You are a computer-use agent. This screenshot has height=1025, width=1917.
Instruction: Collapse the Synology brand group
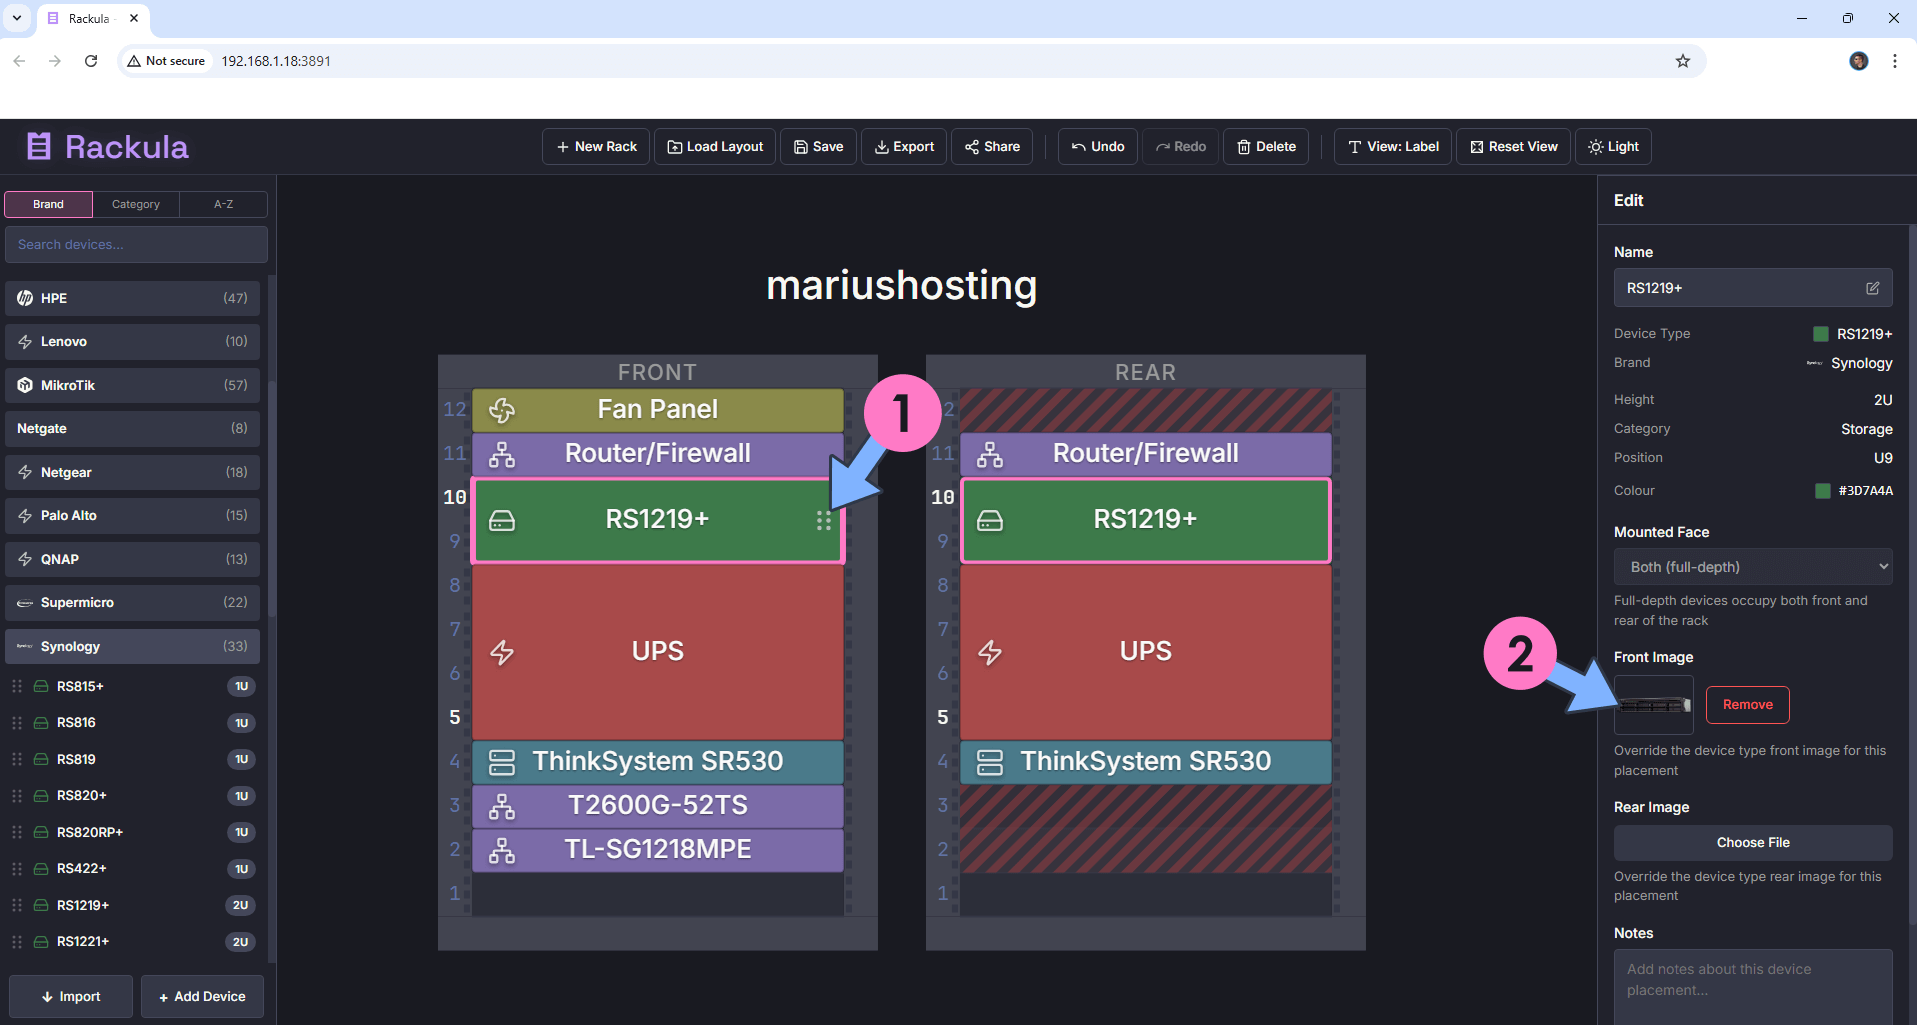tap(132, 647)
